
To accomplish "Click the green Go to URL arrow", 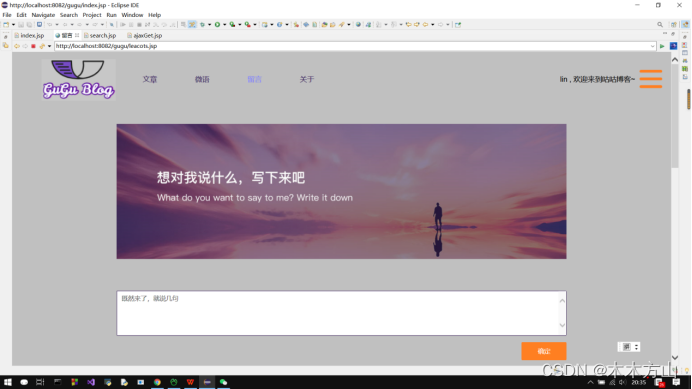I will pos(662,46).
